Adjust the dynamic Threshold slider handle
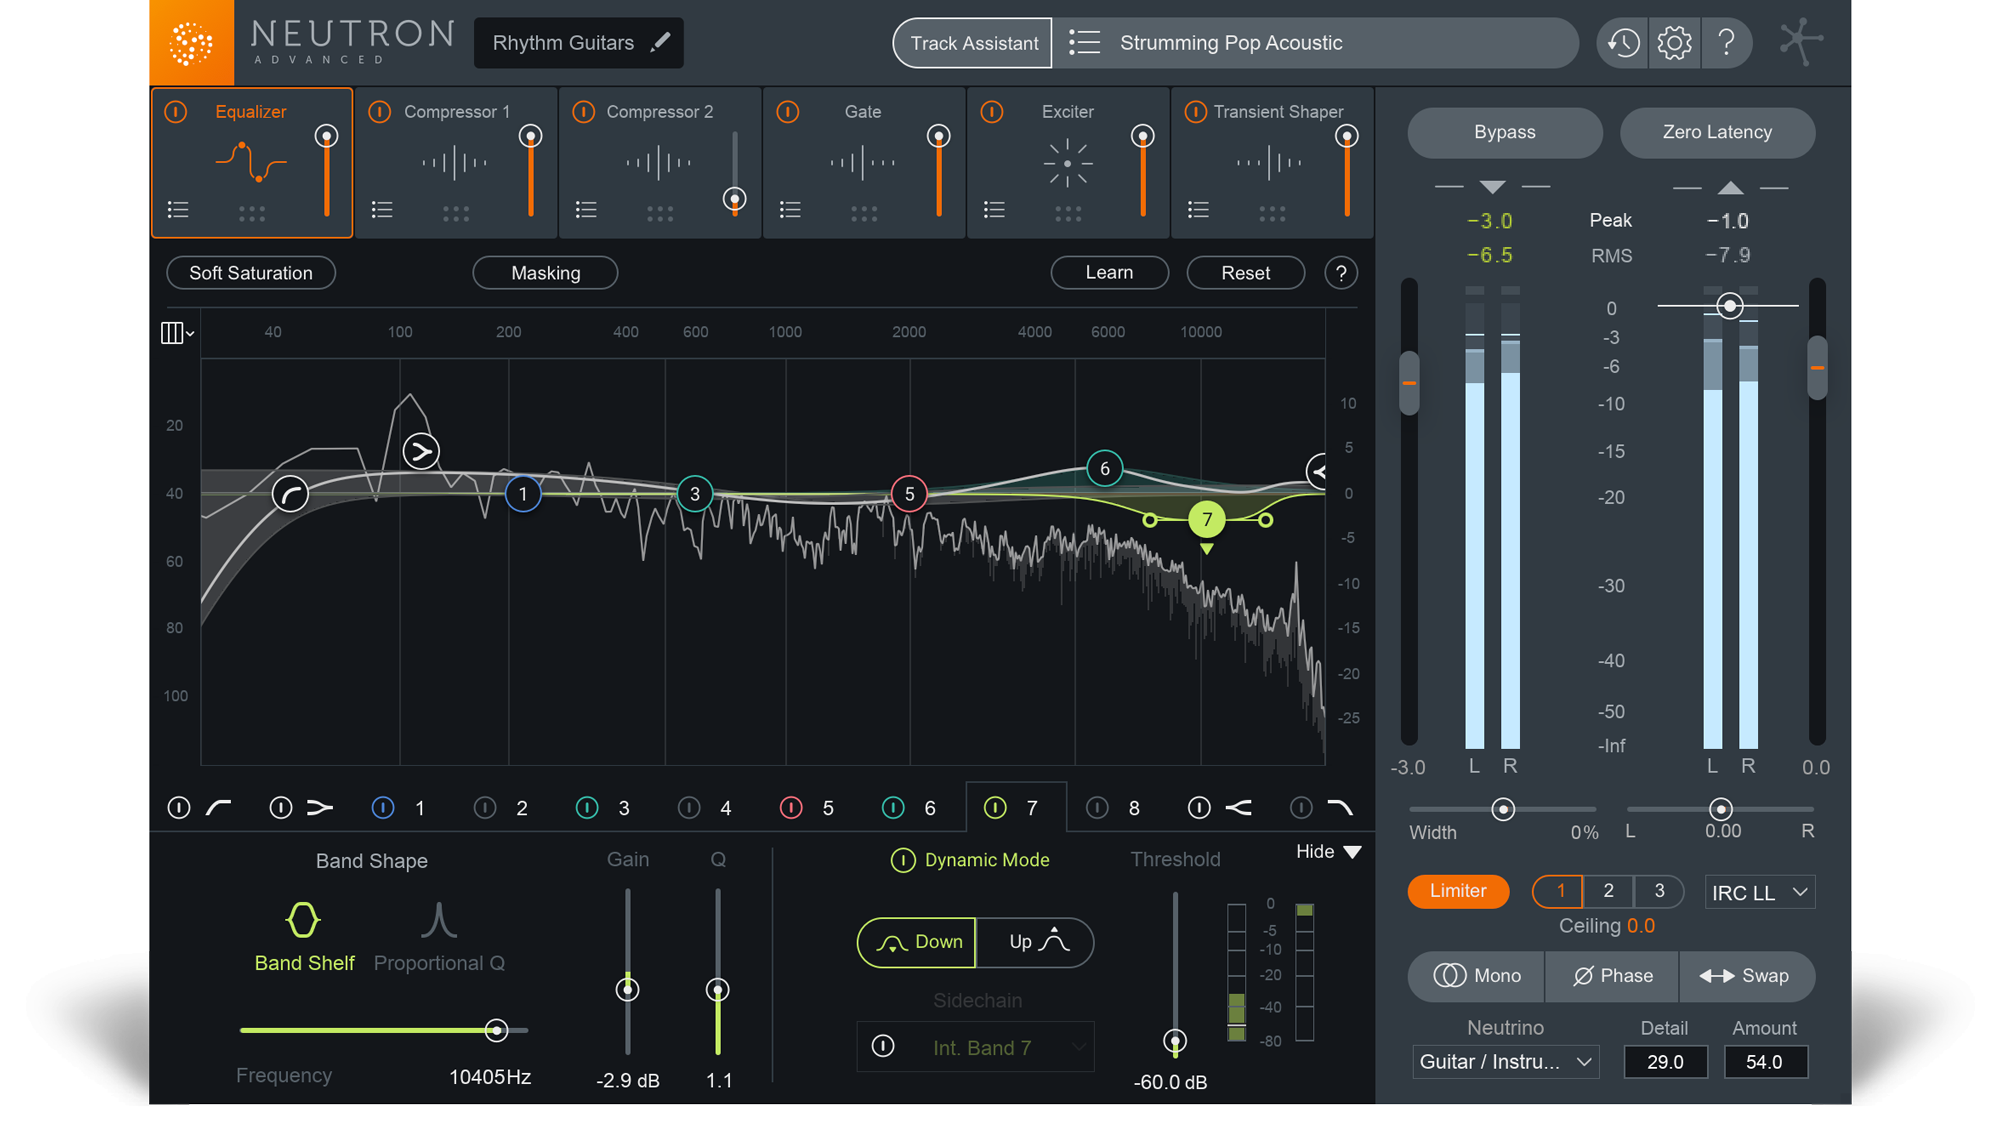 [1175, 1041]
